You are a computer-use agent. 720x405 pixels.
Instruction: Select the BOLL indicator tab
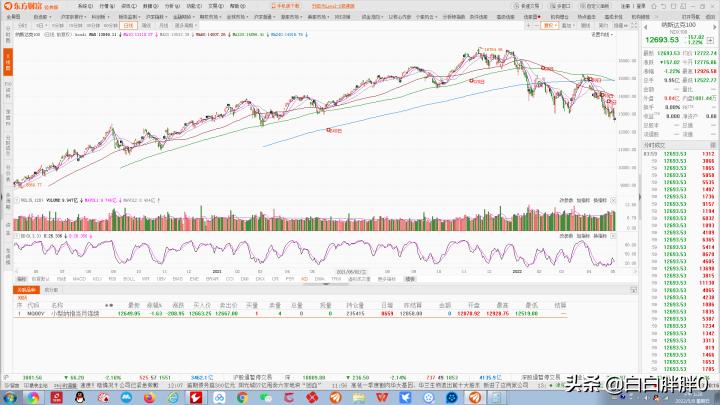pyautogui.click(x=129, y=279)
